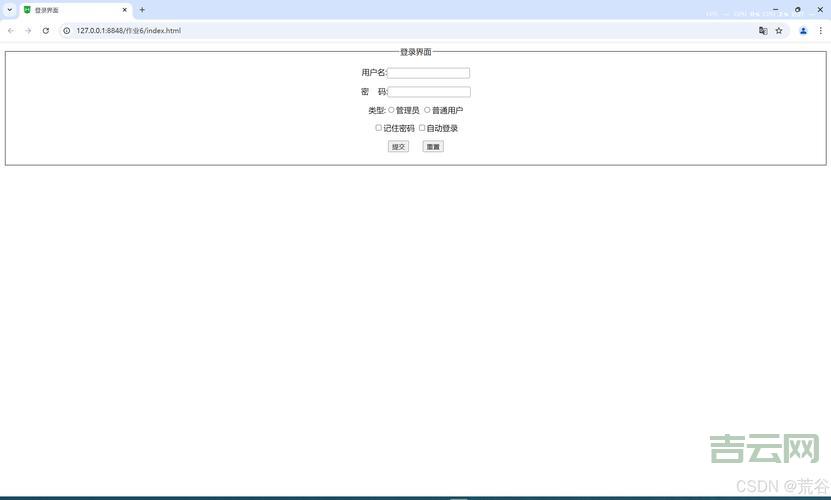The image size is (831, 500).
Task: Reload the page with refresh icon
Action: point(46,31)
